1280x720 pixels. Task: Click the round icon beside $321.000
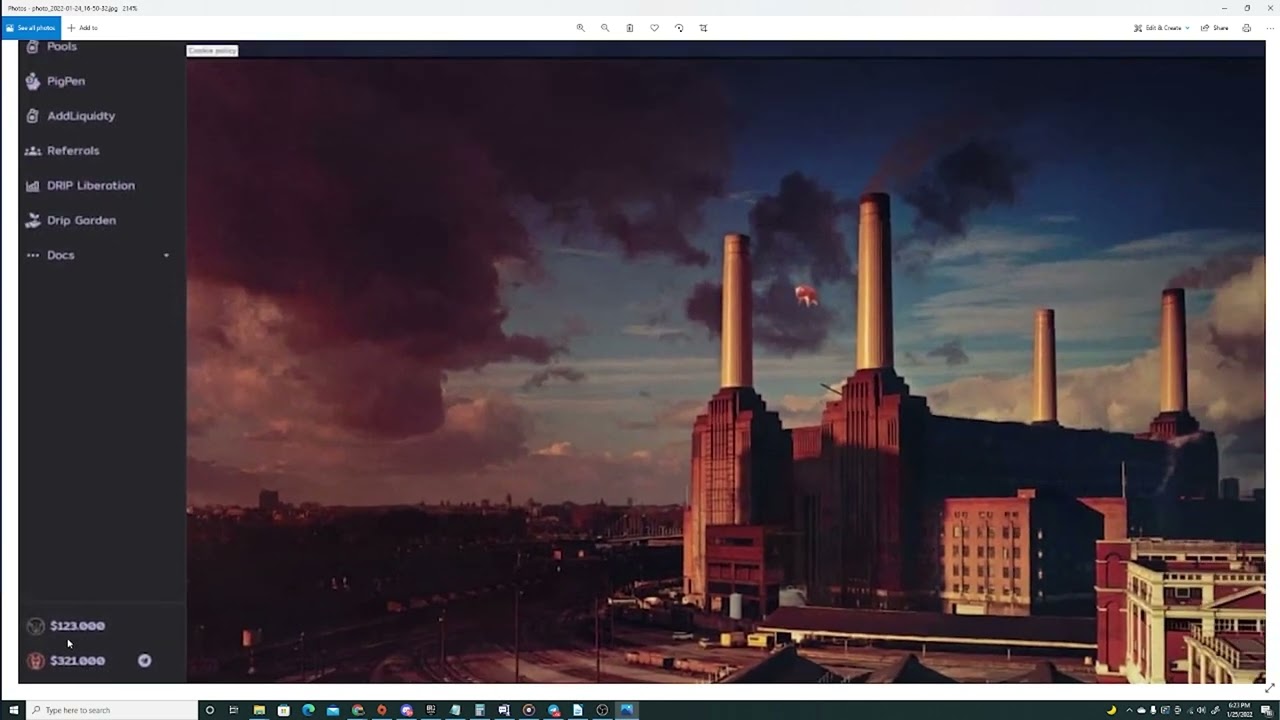click(x=145, y=661)
